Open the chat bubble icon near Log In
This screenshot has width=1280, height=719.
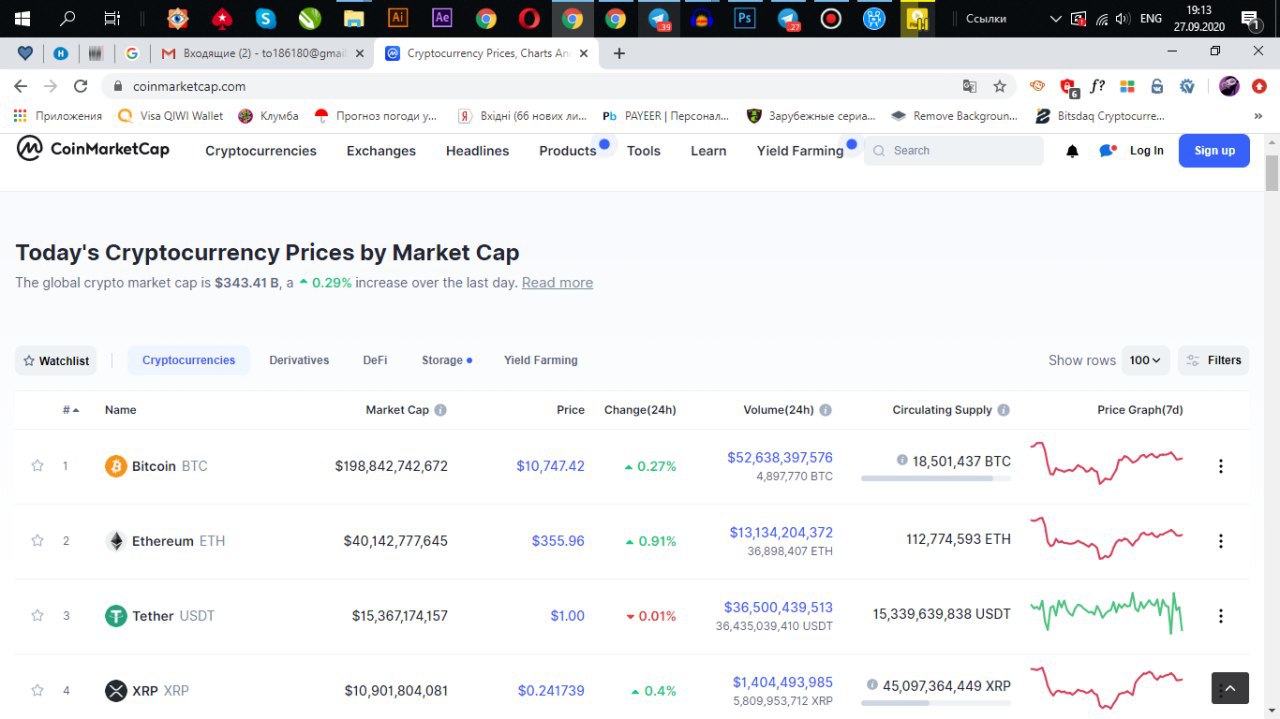point(1107,151)
